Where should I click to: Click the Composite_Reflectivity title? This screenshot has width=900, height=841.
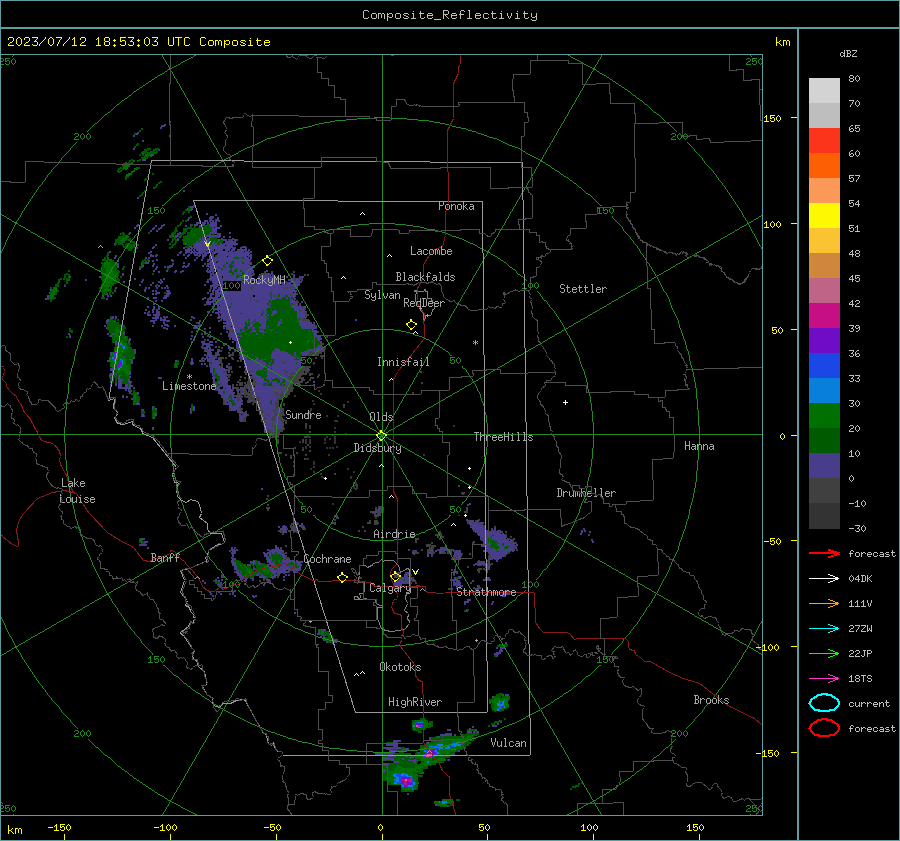[x=450, y=15]
